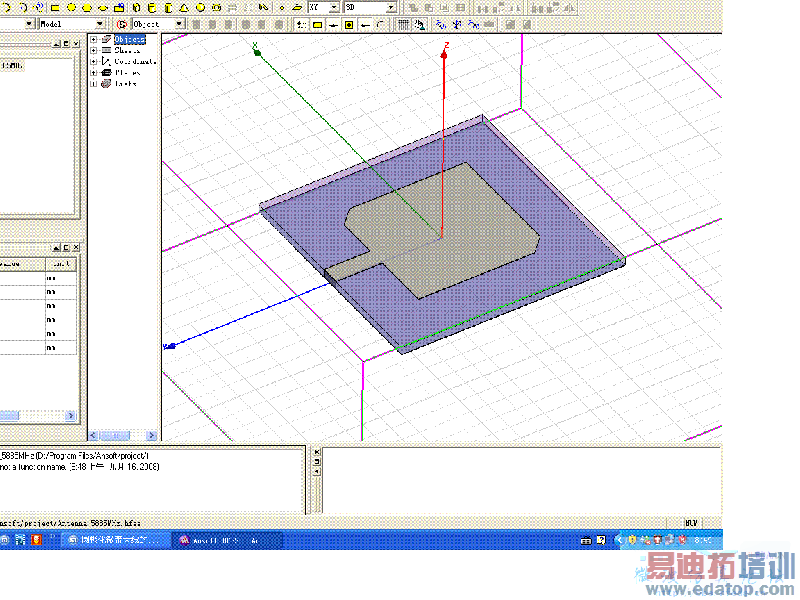Open the Ansoft HFSS taskbar button

click(228, 540)
